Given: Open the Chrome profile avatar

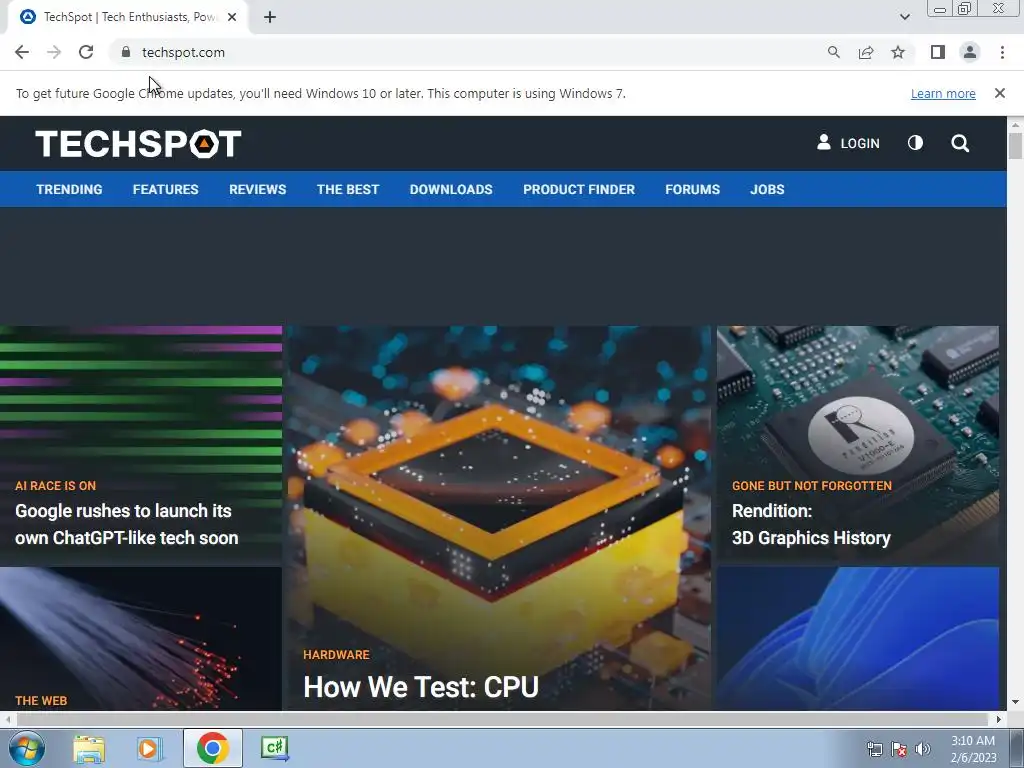Looking at the screenshot, I should click(970, 52).
